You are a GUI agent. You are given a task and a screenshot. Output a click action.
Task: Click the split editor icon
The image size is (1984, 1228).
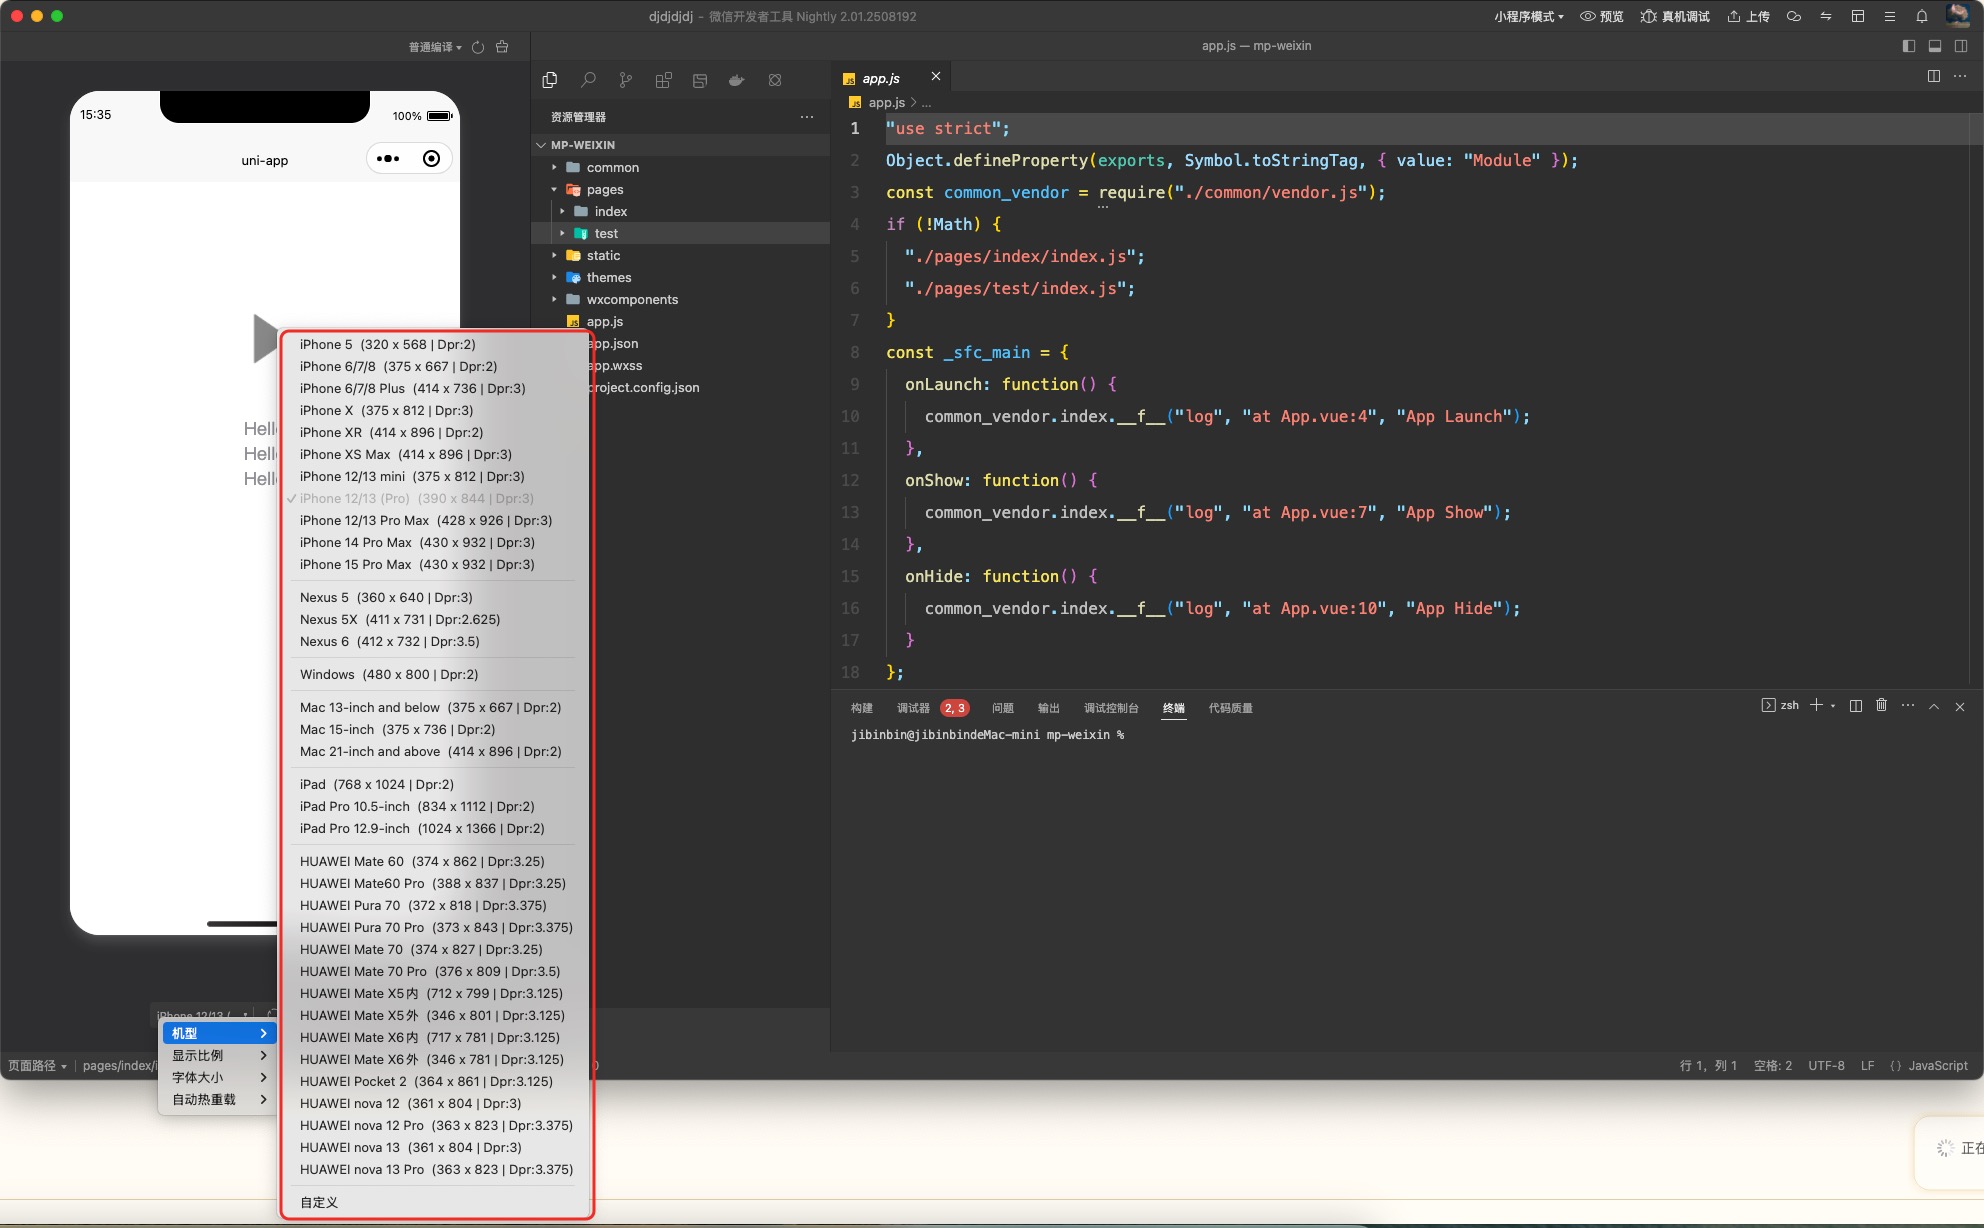click(x=1933, y=77)
